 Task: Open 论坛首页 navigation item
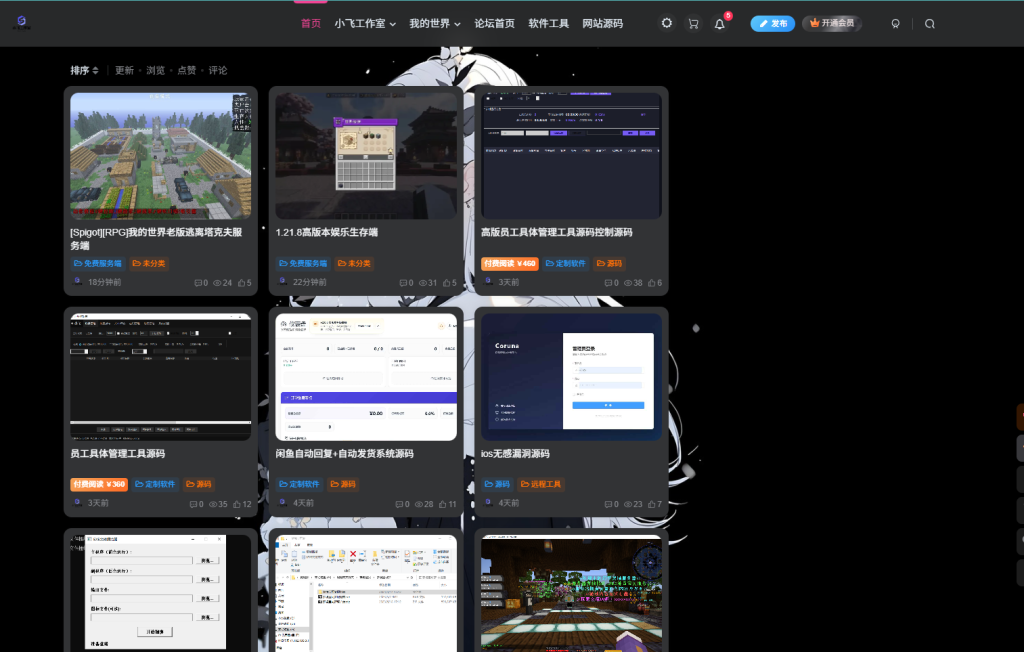494,24
